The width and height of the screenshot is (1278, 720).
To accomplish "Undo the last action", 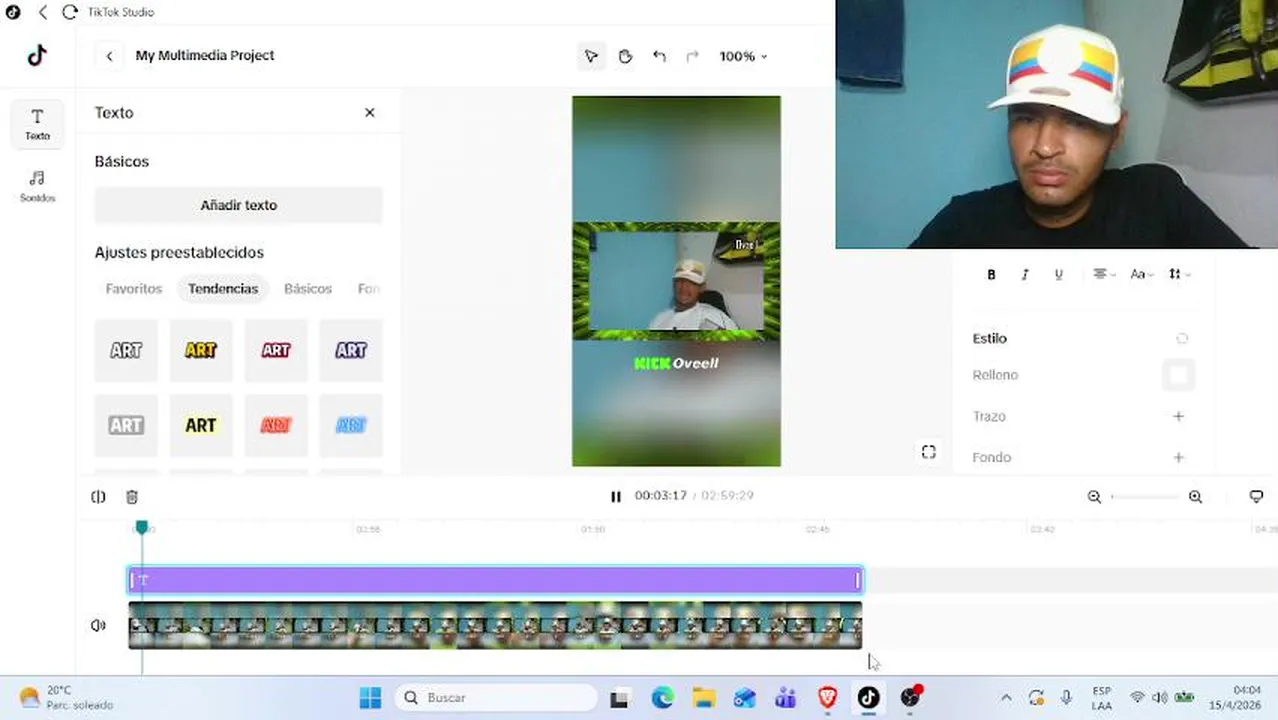I will [659, 56].
